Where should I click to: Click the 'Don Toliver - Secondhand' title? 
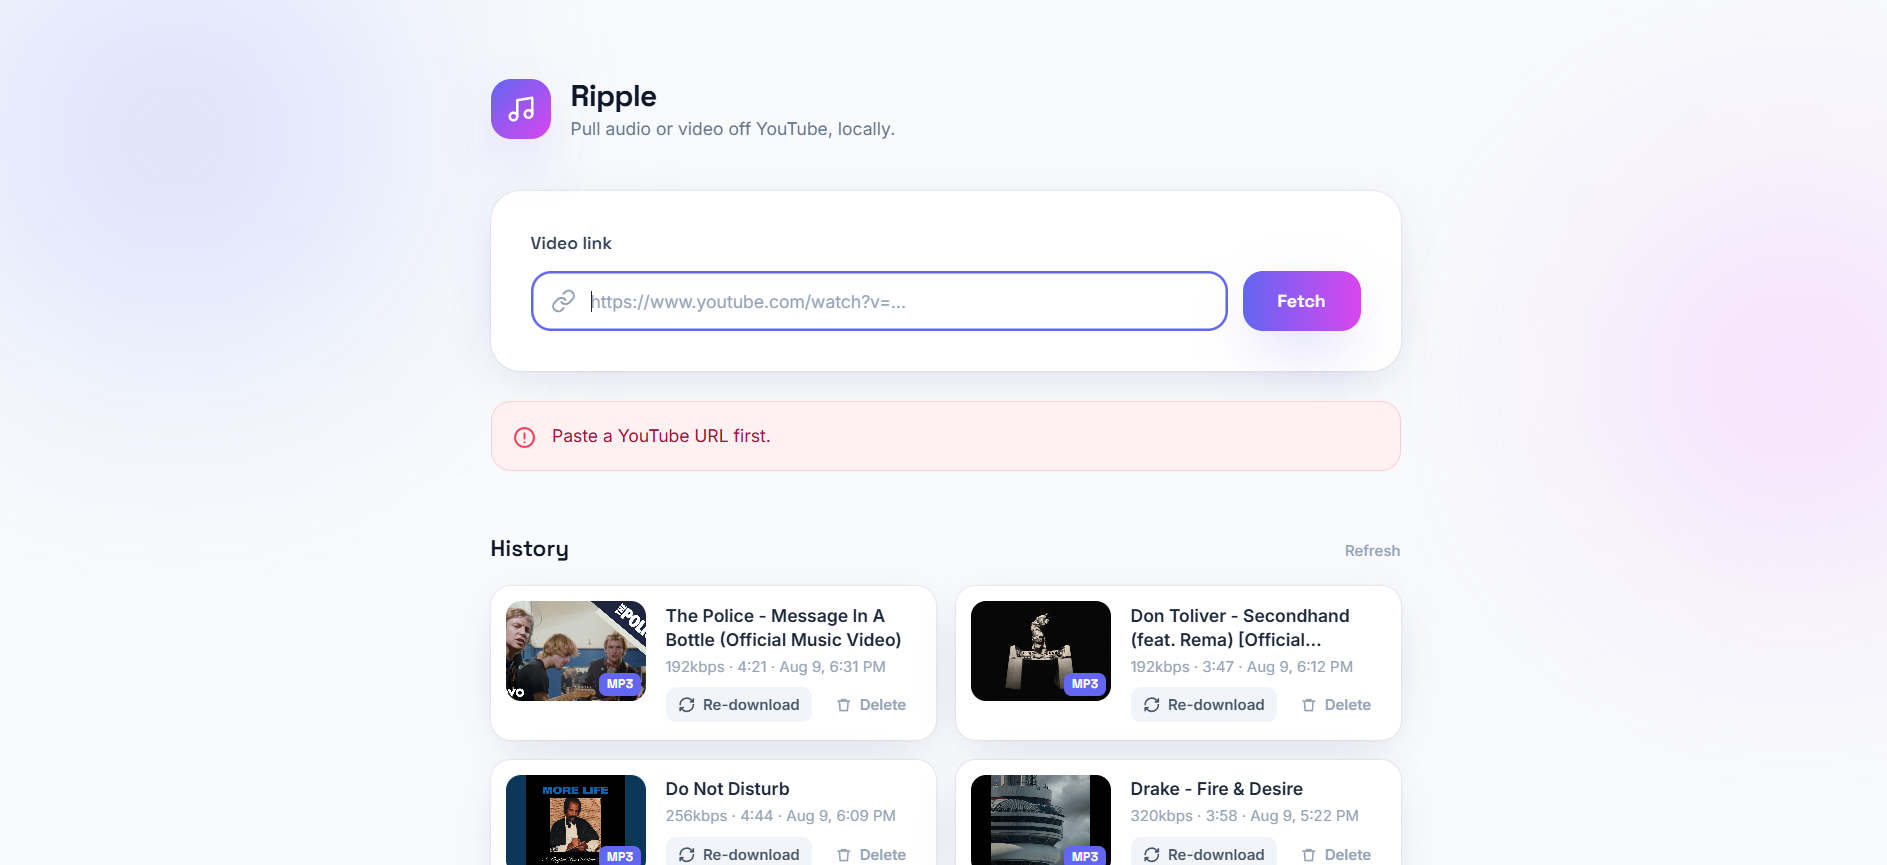[1240, 628]
